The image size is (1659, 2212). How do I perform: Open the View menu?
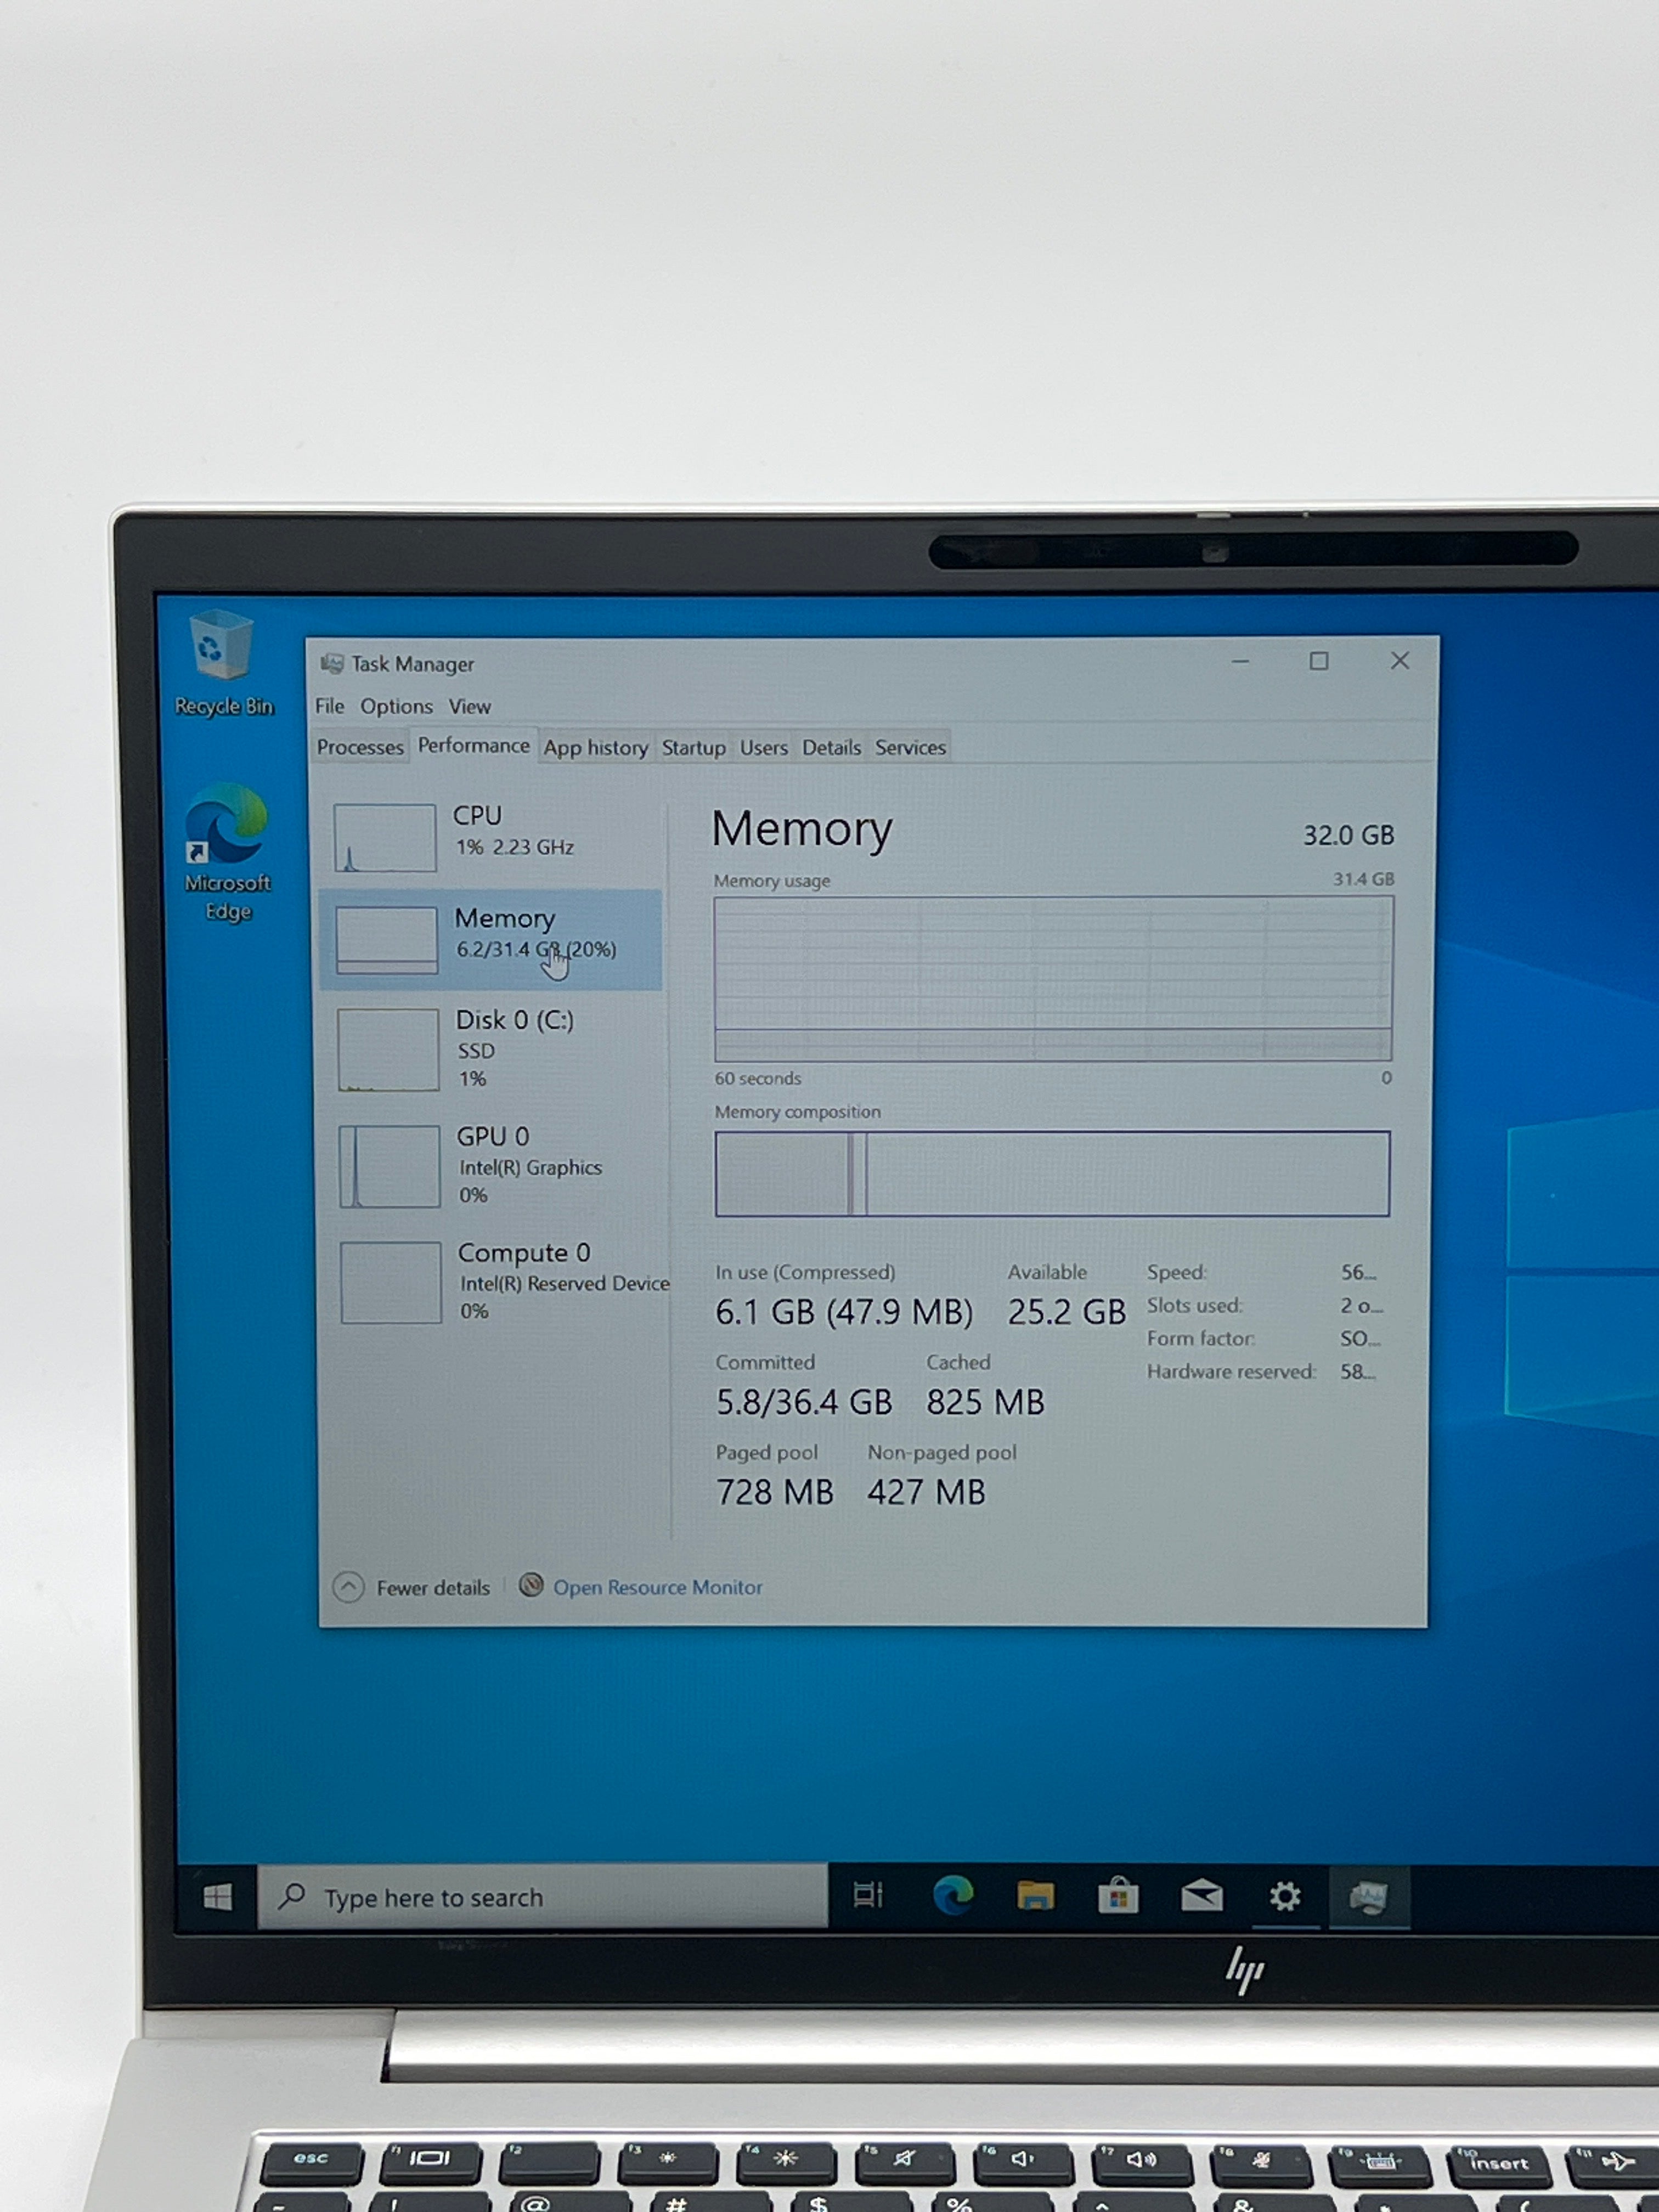tap(469, 706)
